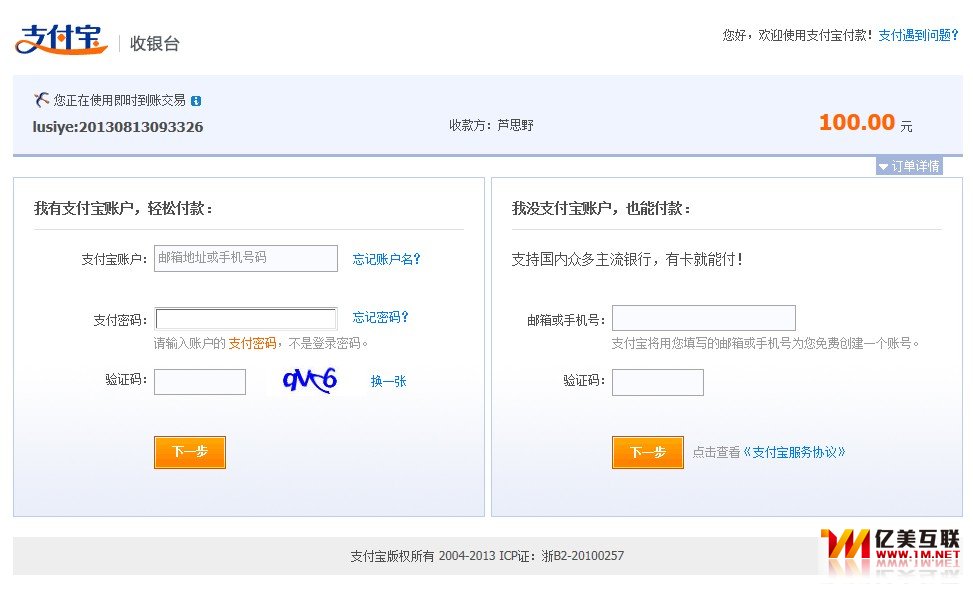973x589 pixels.
Task: Click the captcha image
Action: 310,380
